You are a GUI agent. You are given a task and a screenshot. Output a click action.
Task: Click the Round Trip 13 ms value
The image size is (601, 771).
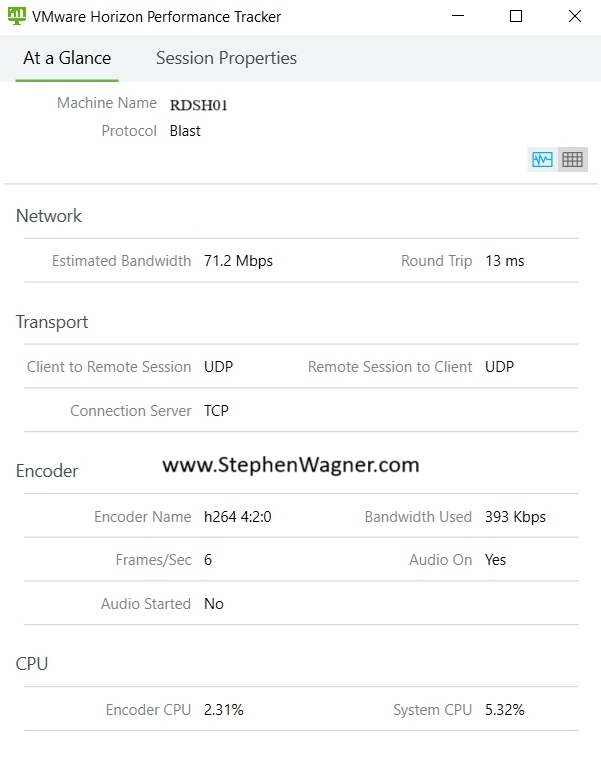click(x=505, y=261)
